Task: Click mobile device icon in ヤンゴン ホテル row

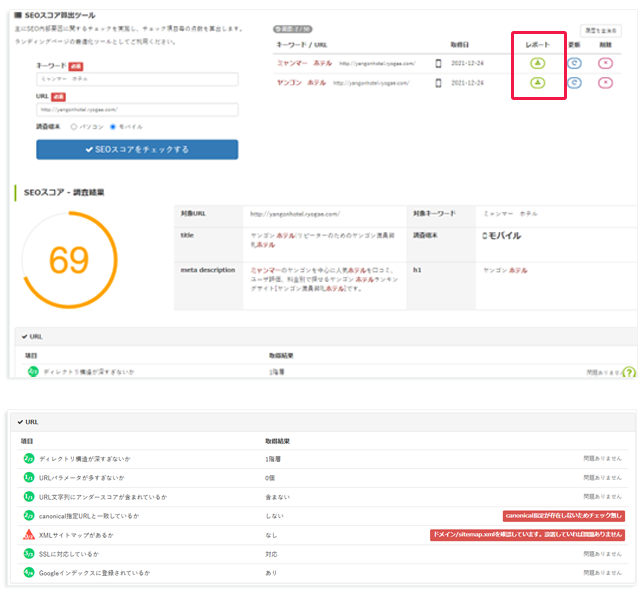Action: 438,83
